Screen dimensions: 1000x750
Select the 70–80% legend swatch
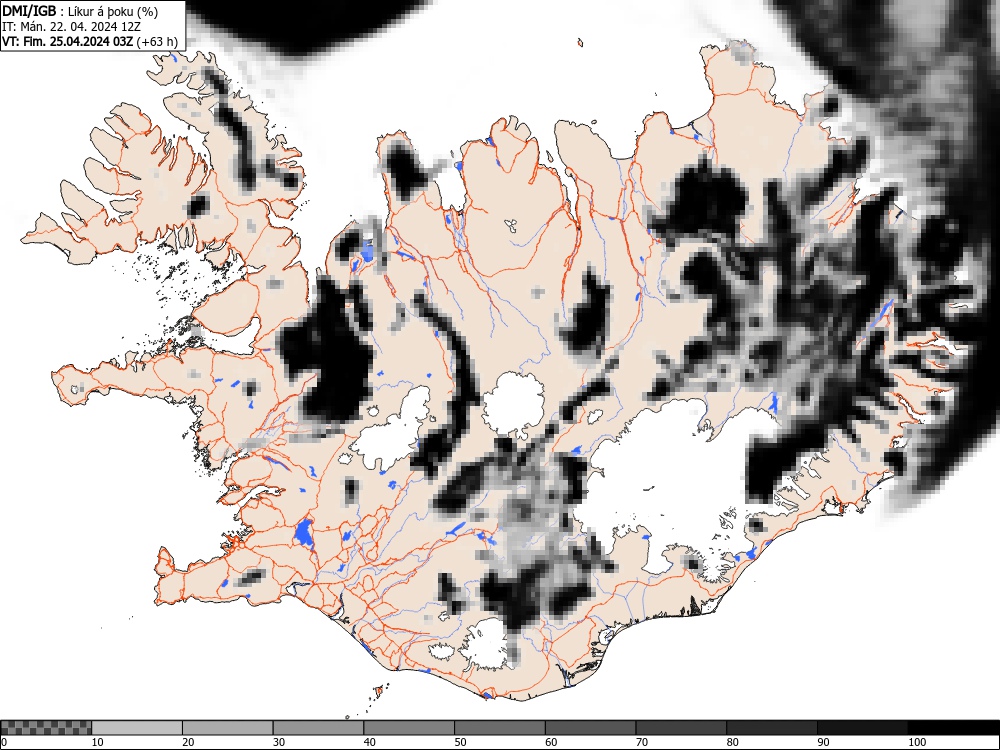(681, 728)
